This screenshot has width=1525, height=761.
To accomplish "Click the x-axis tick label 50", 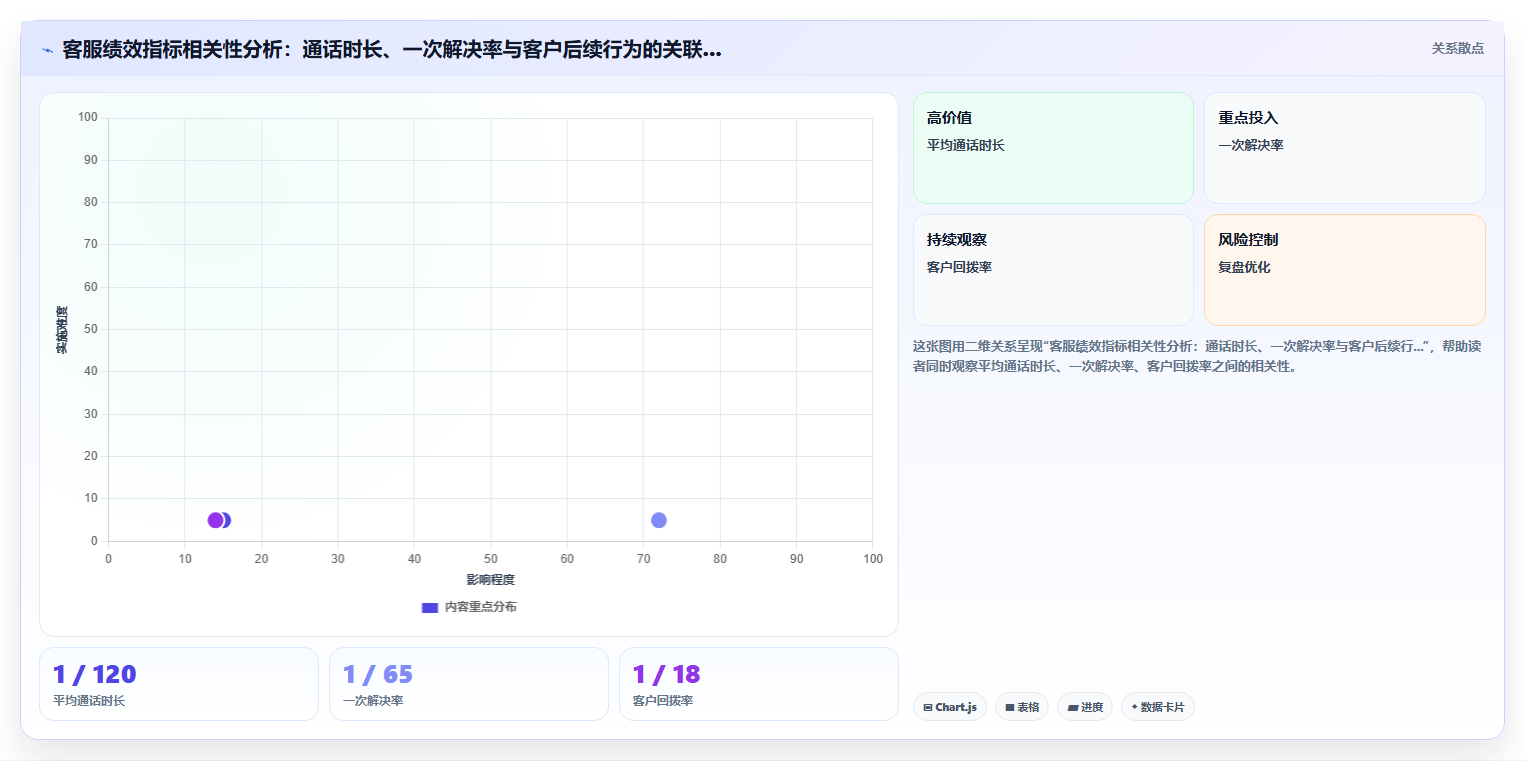I will (x=490, y=559).
